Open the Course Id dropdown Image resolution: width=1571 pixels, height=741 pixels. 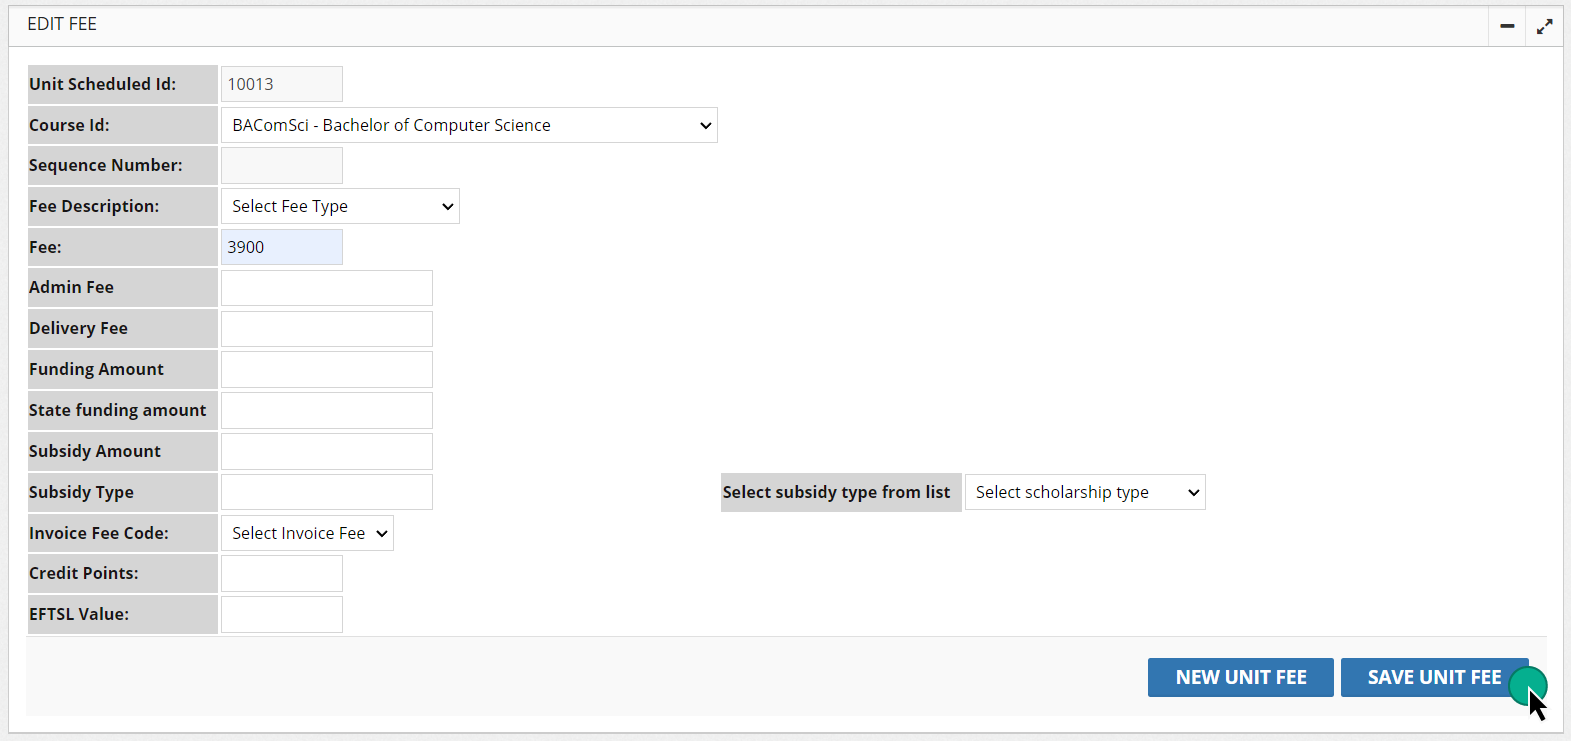click(x=468, y=125)
